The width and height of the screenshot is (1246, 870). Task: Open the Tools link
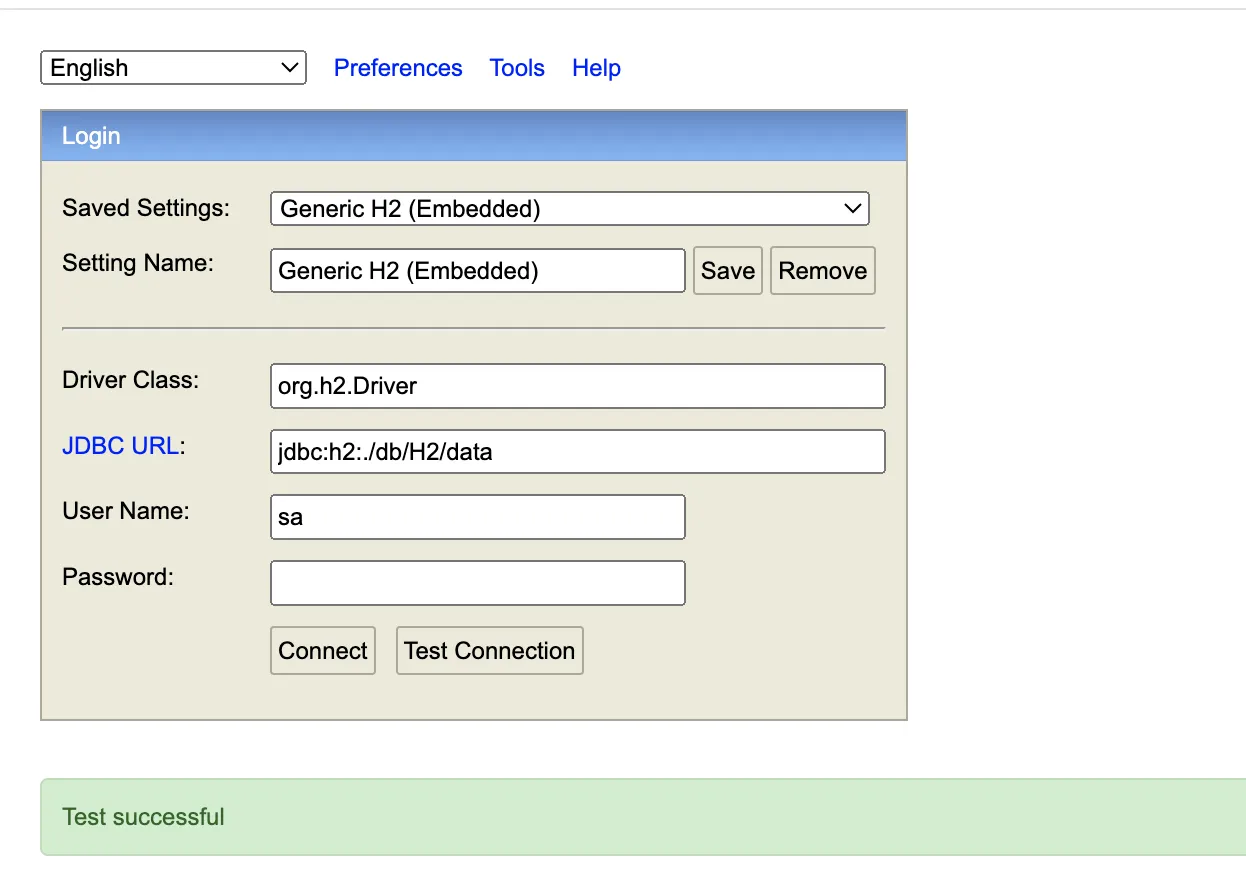click(517, 68)
